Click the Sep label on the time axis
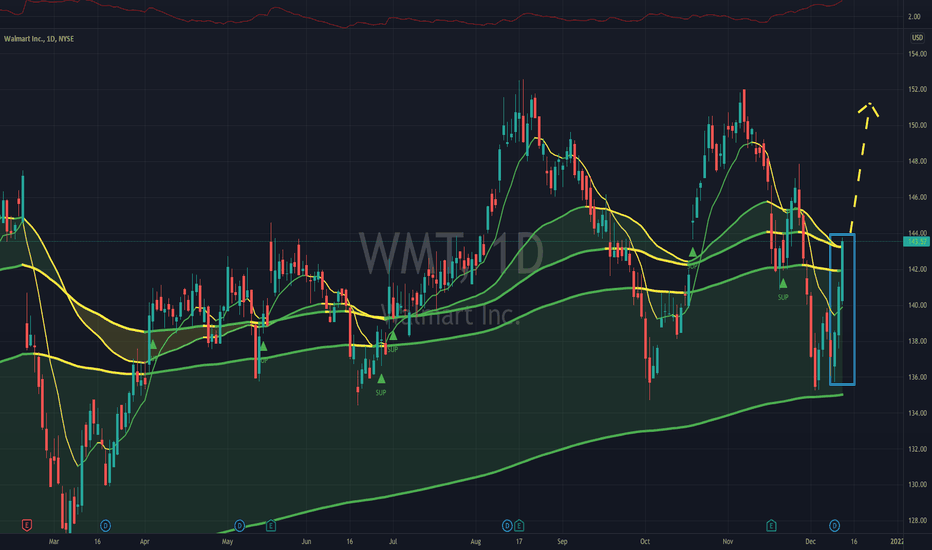Viewport: 932px width, 550px height. tap(562, 542)
